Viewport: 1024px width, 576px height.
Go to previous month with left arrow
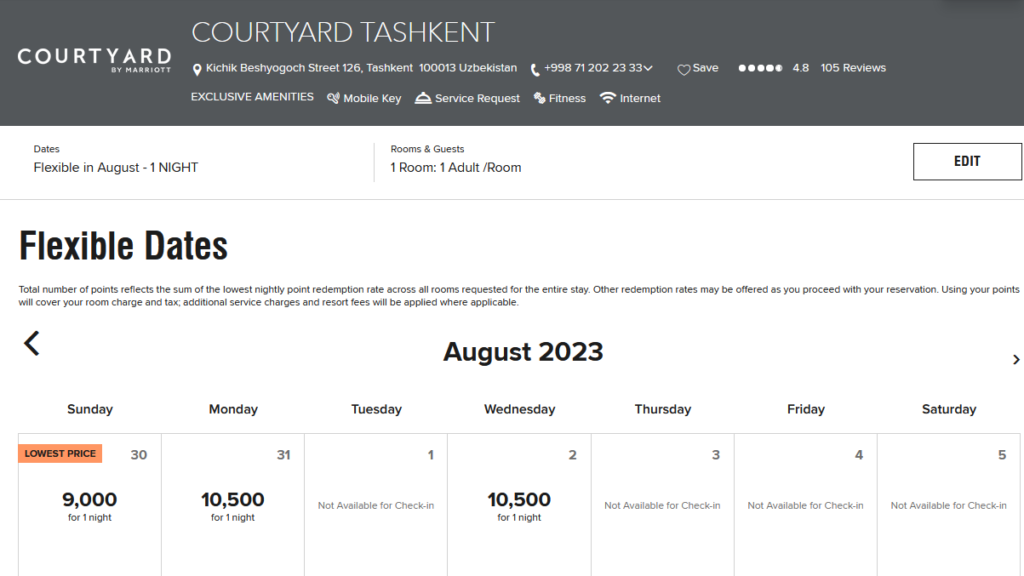(x=32, y=343)
